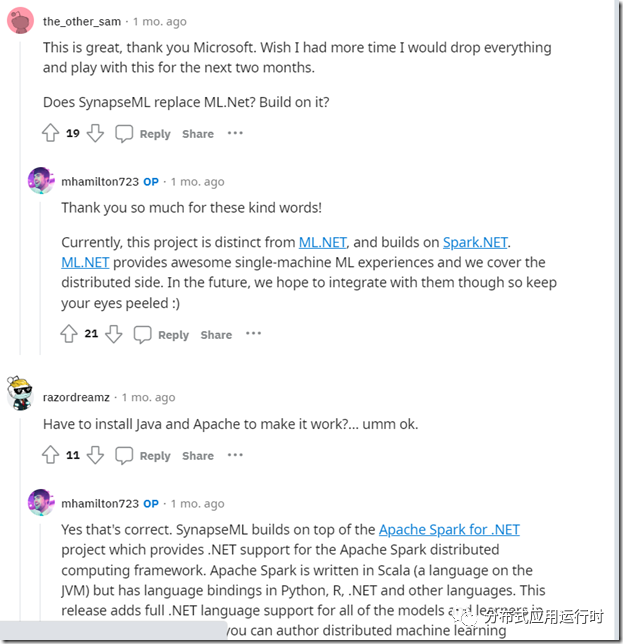This screenshot has width=623, height=644.
Task: Upvote mhamilton723's reply with 21 points
Action: [69, 334]
